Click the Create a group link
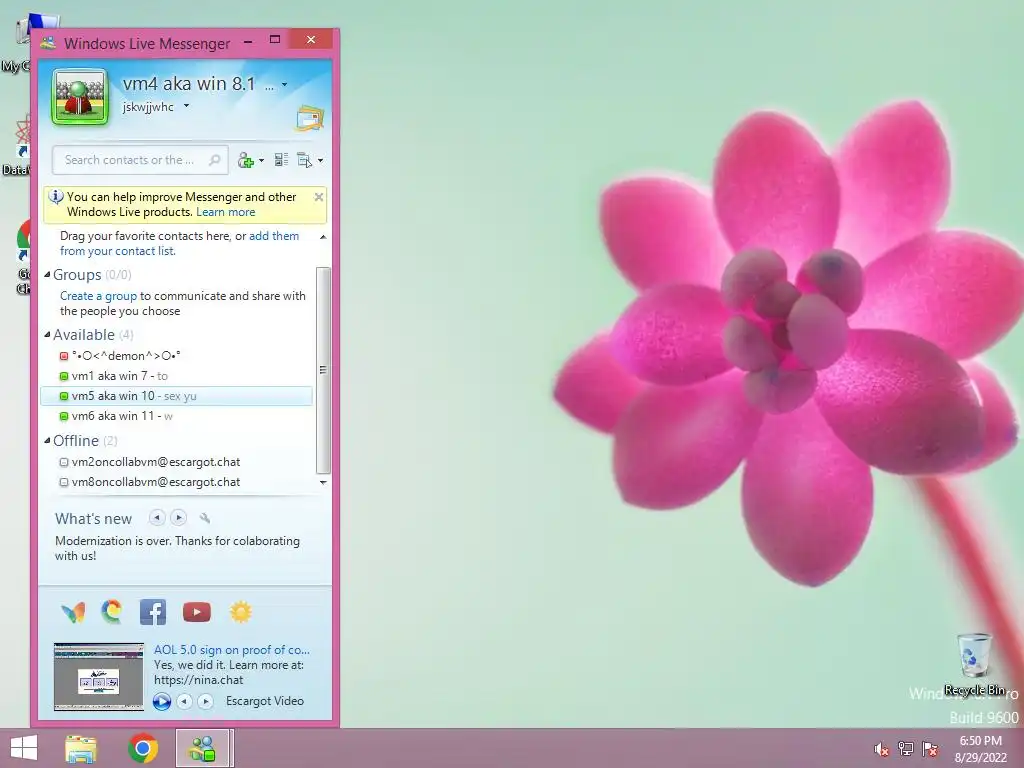Image resolution: width=1024 pixels, height=768 pixels. point(99,296)
